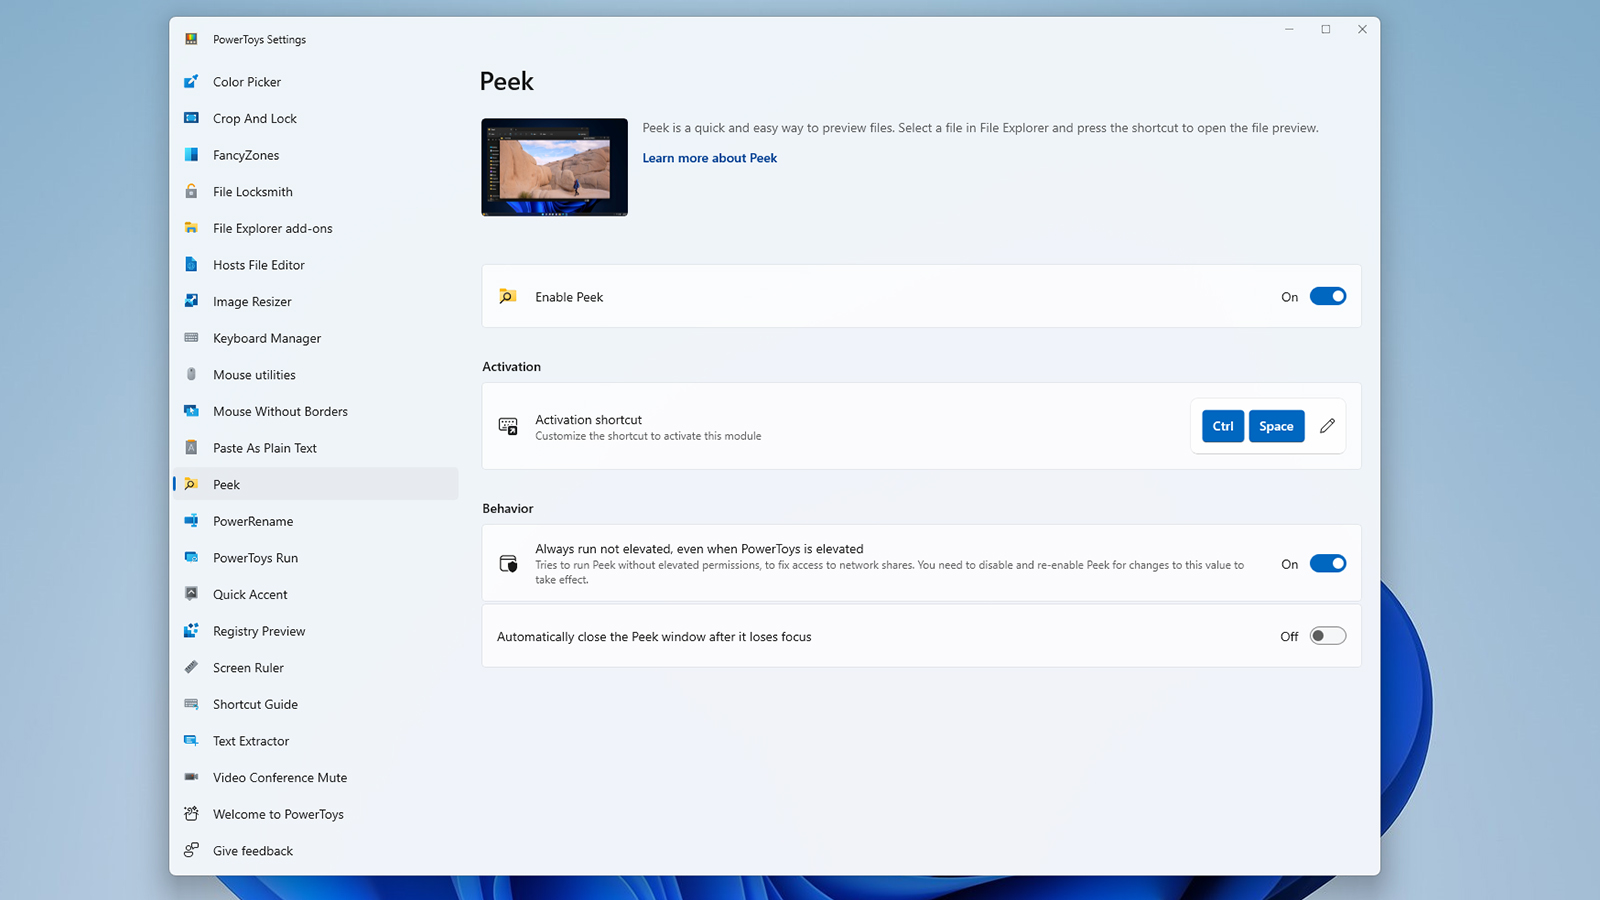Select Keyboard Manager in the sidebar
This screenshot has width=1600, height=900.
tap(316, 338)
